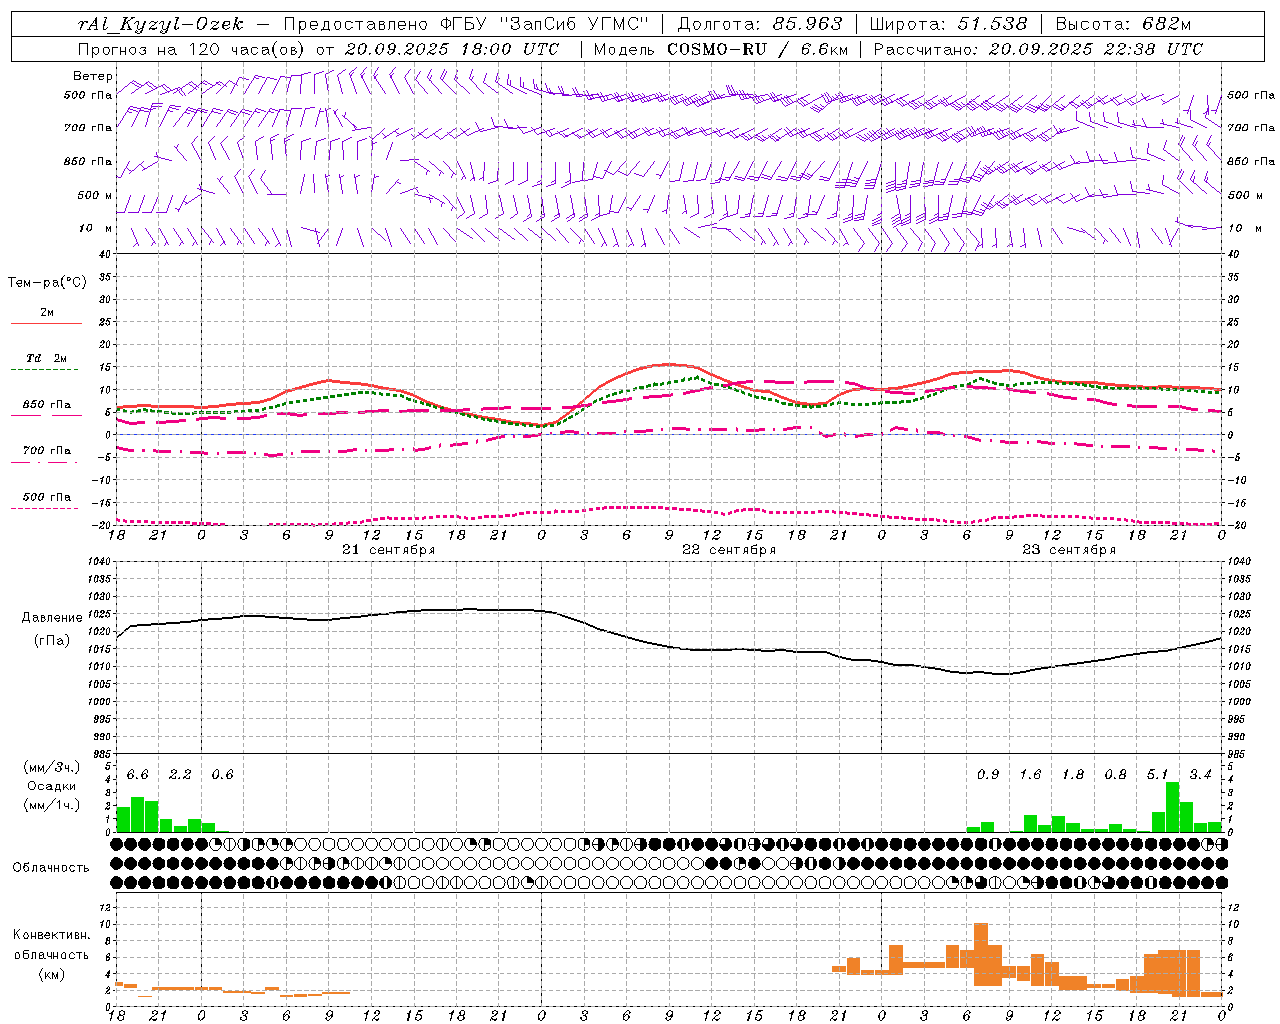Click the computed time Рассчитано: 20.09.2025 22:38 UTC

tap(1038, 49)
